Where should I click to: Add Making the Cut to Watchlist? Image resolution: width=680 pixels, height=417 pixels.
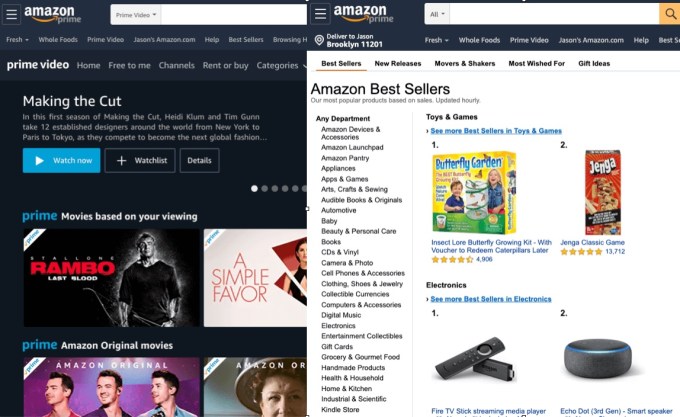coord(140,160)
